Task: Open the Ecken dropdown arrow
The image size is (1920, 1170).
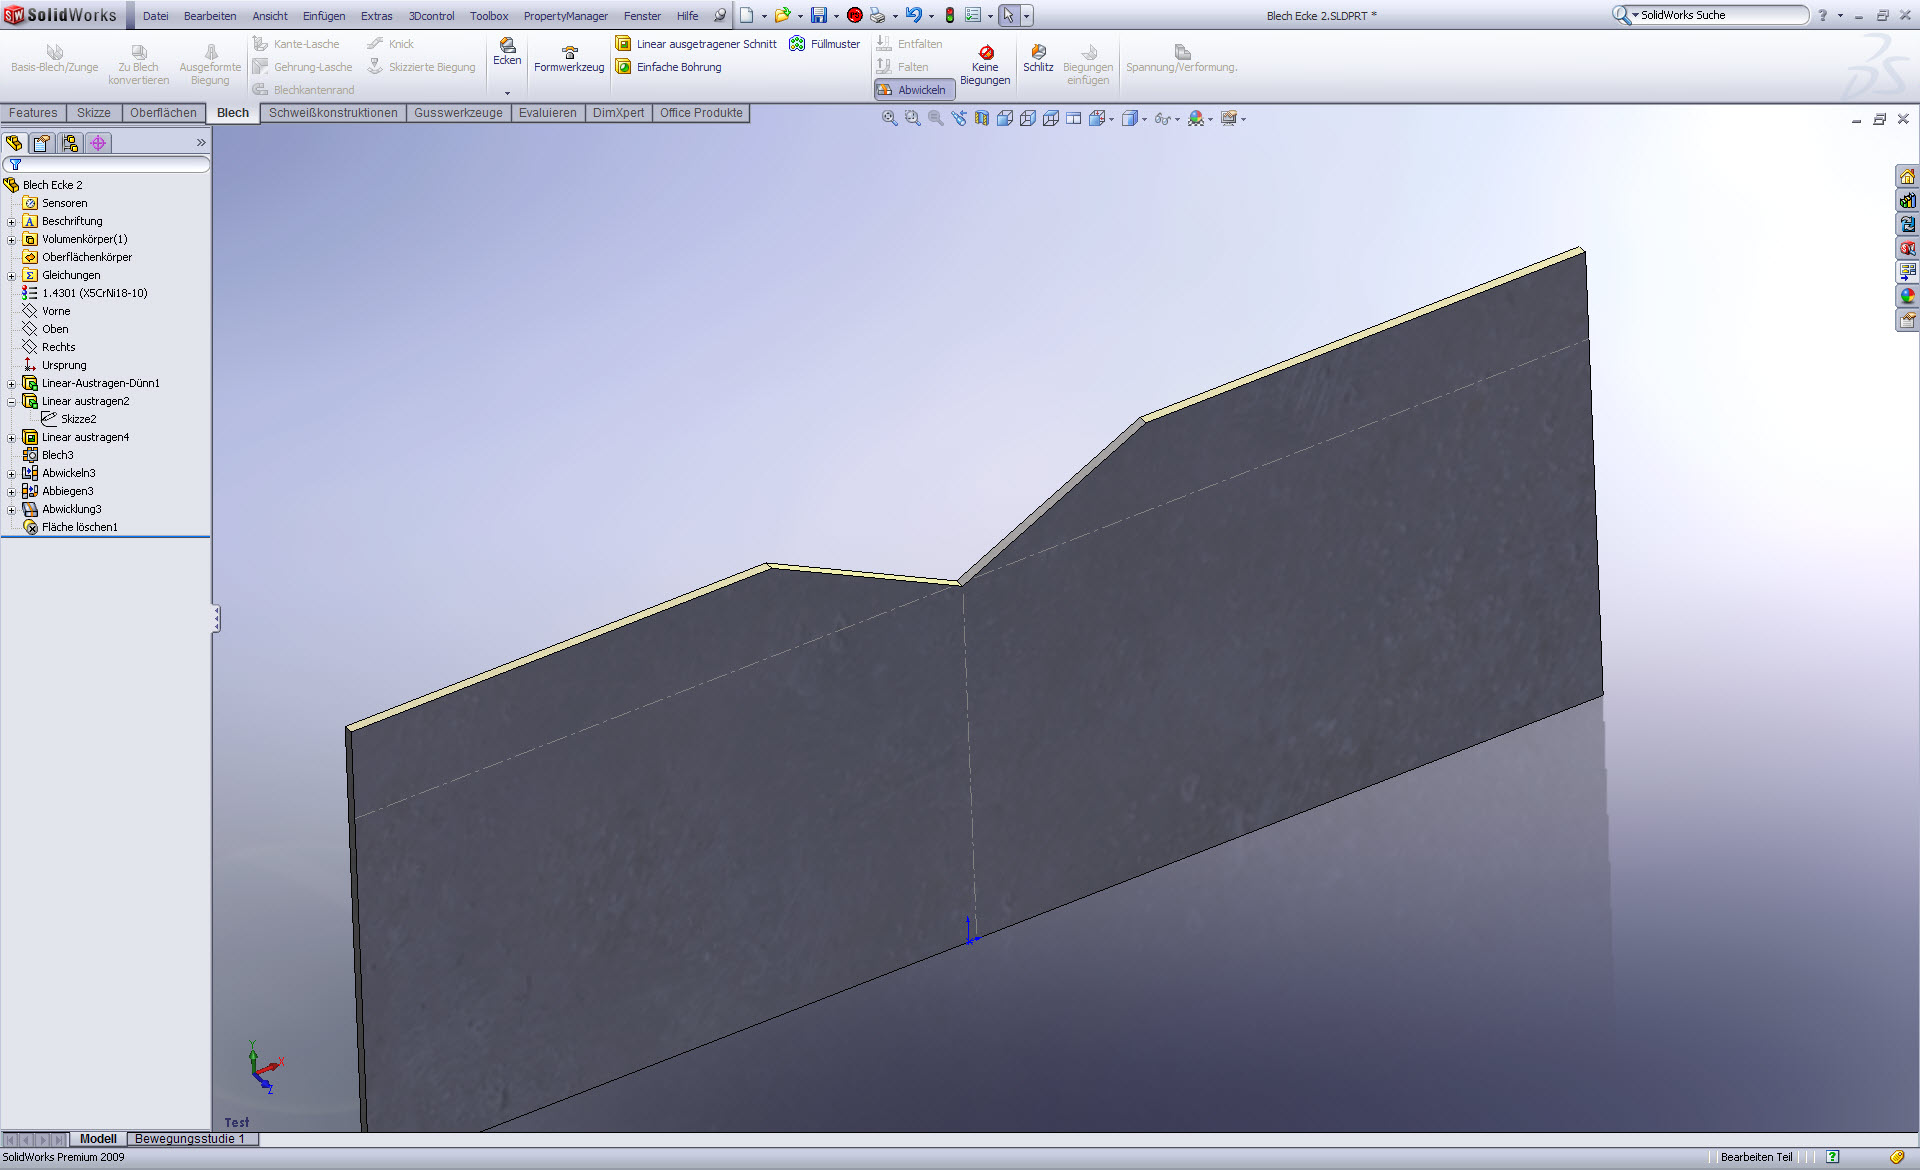Action: point(507,92)
